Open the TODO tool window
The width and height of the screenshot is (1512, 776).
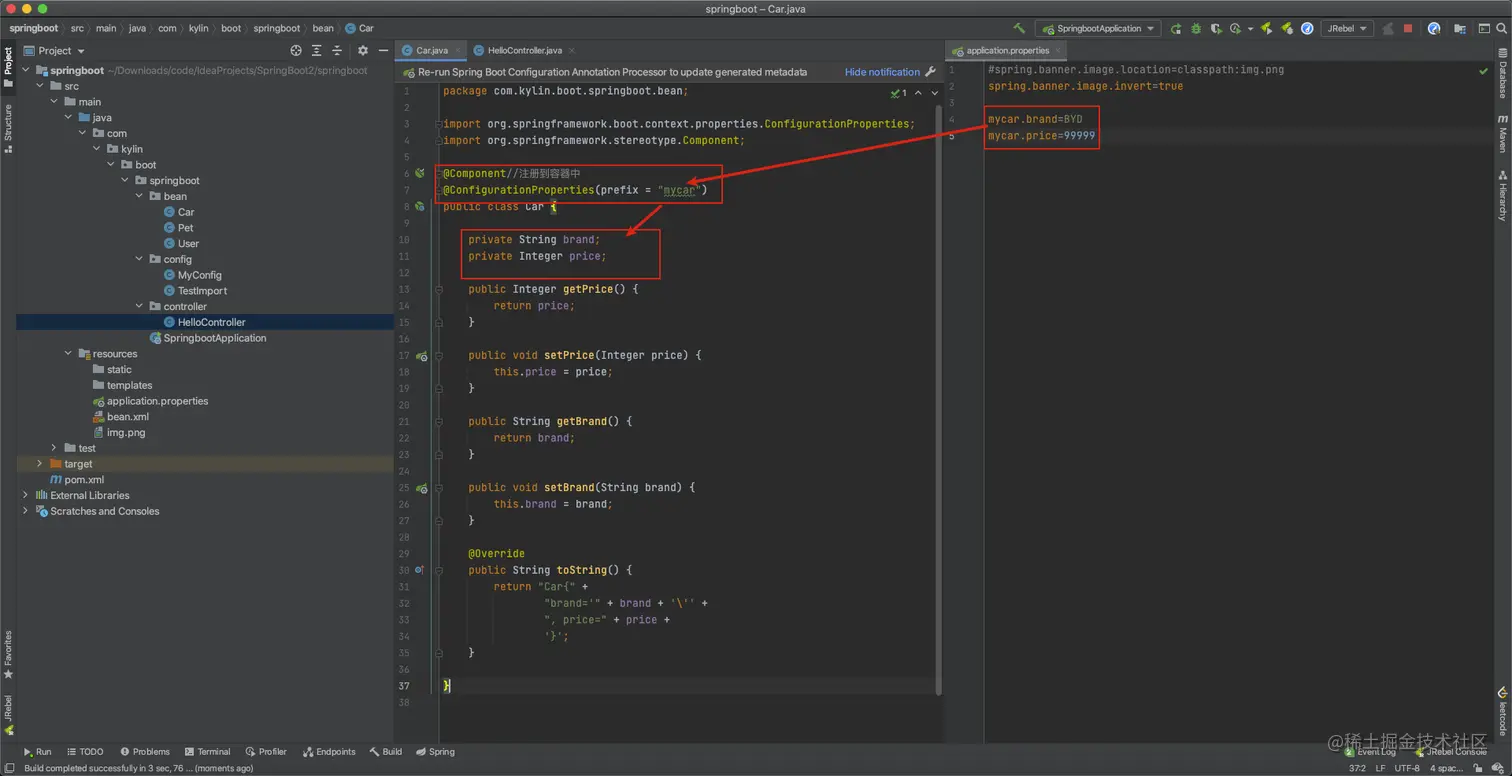[85, 752]
